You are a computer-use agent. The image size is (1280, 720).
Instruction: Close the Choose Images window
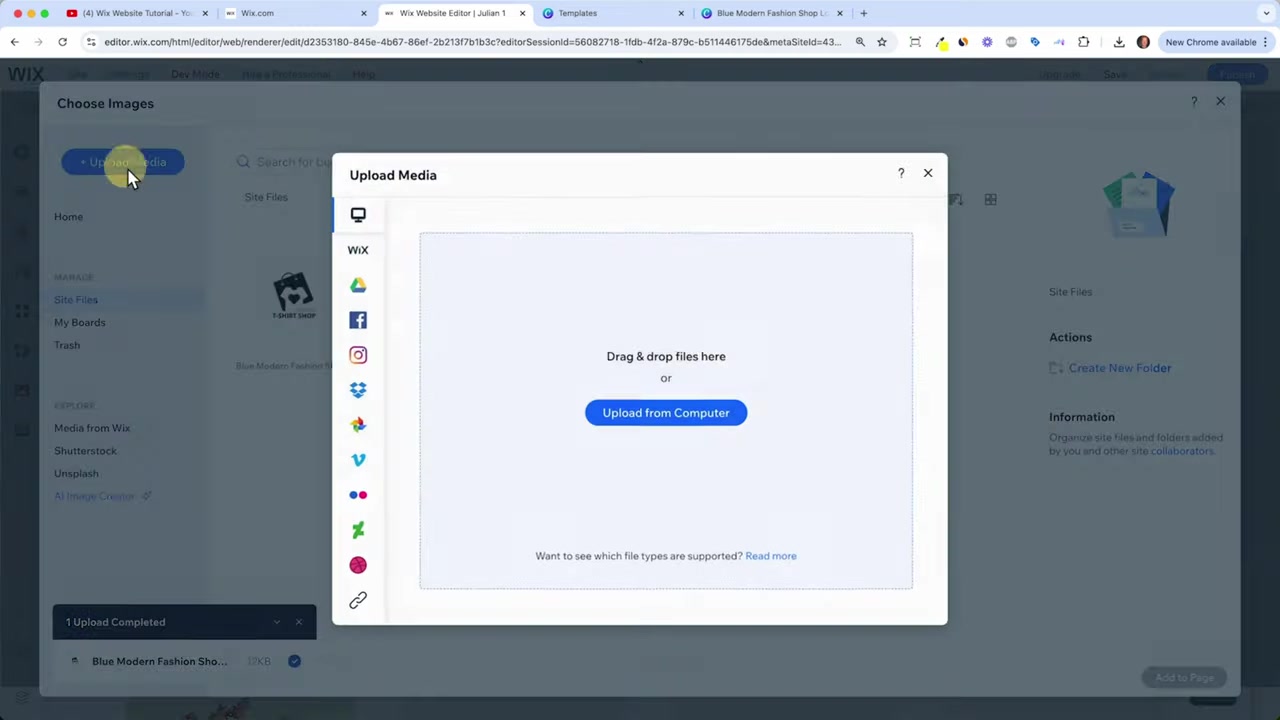coord(1220,101)
